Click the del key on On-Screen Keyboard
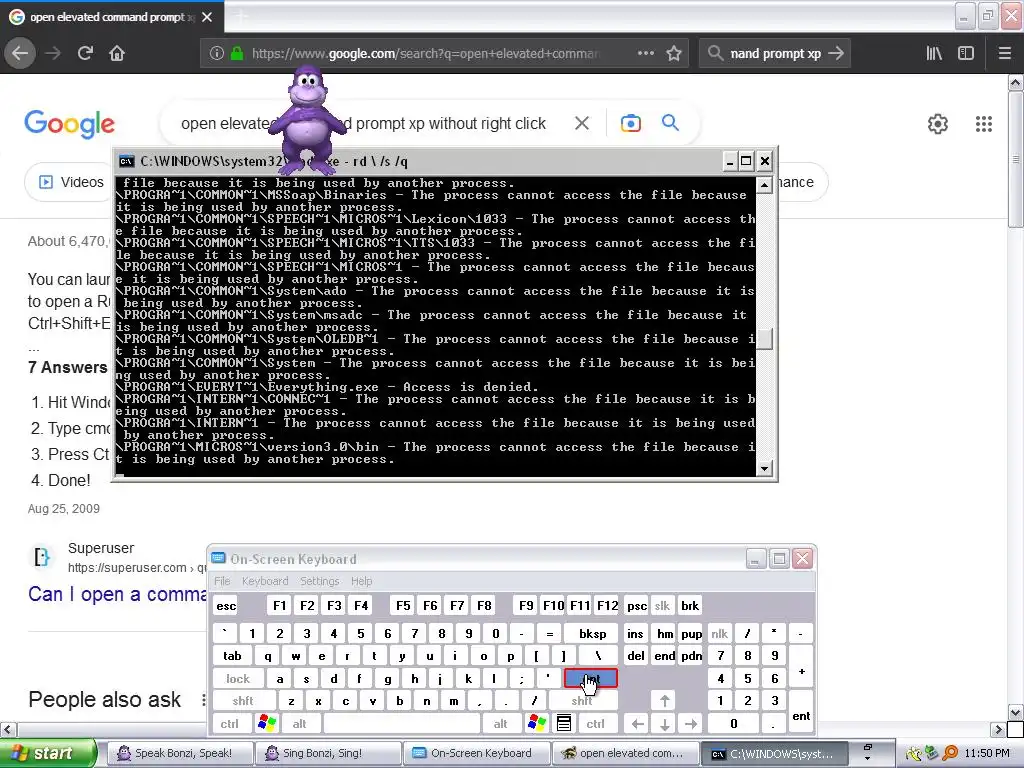 tap(635, 656)
